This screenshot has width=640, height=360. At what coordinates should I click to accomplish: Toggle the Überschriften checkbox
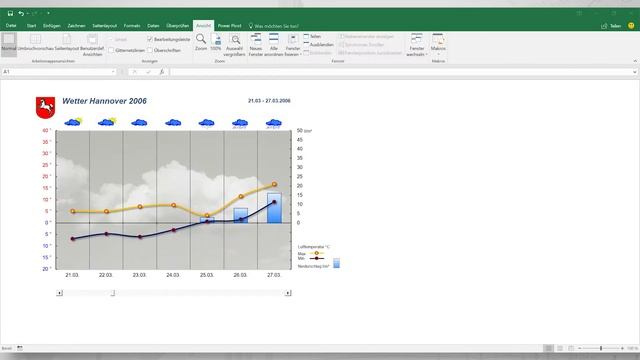[x=150, y=50]
